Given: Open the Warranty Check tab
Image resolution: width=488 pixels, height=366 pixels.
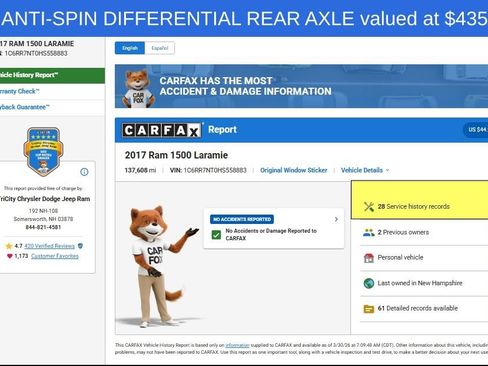Looking at the screenshot, I should click(52, 91).
